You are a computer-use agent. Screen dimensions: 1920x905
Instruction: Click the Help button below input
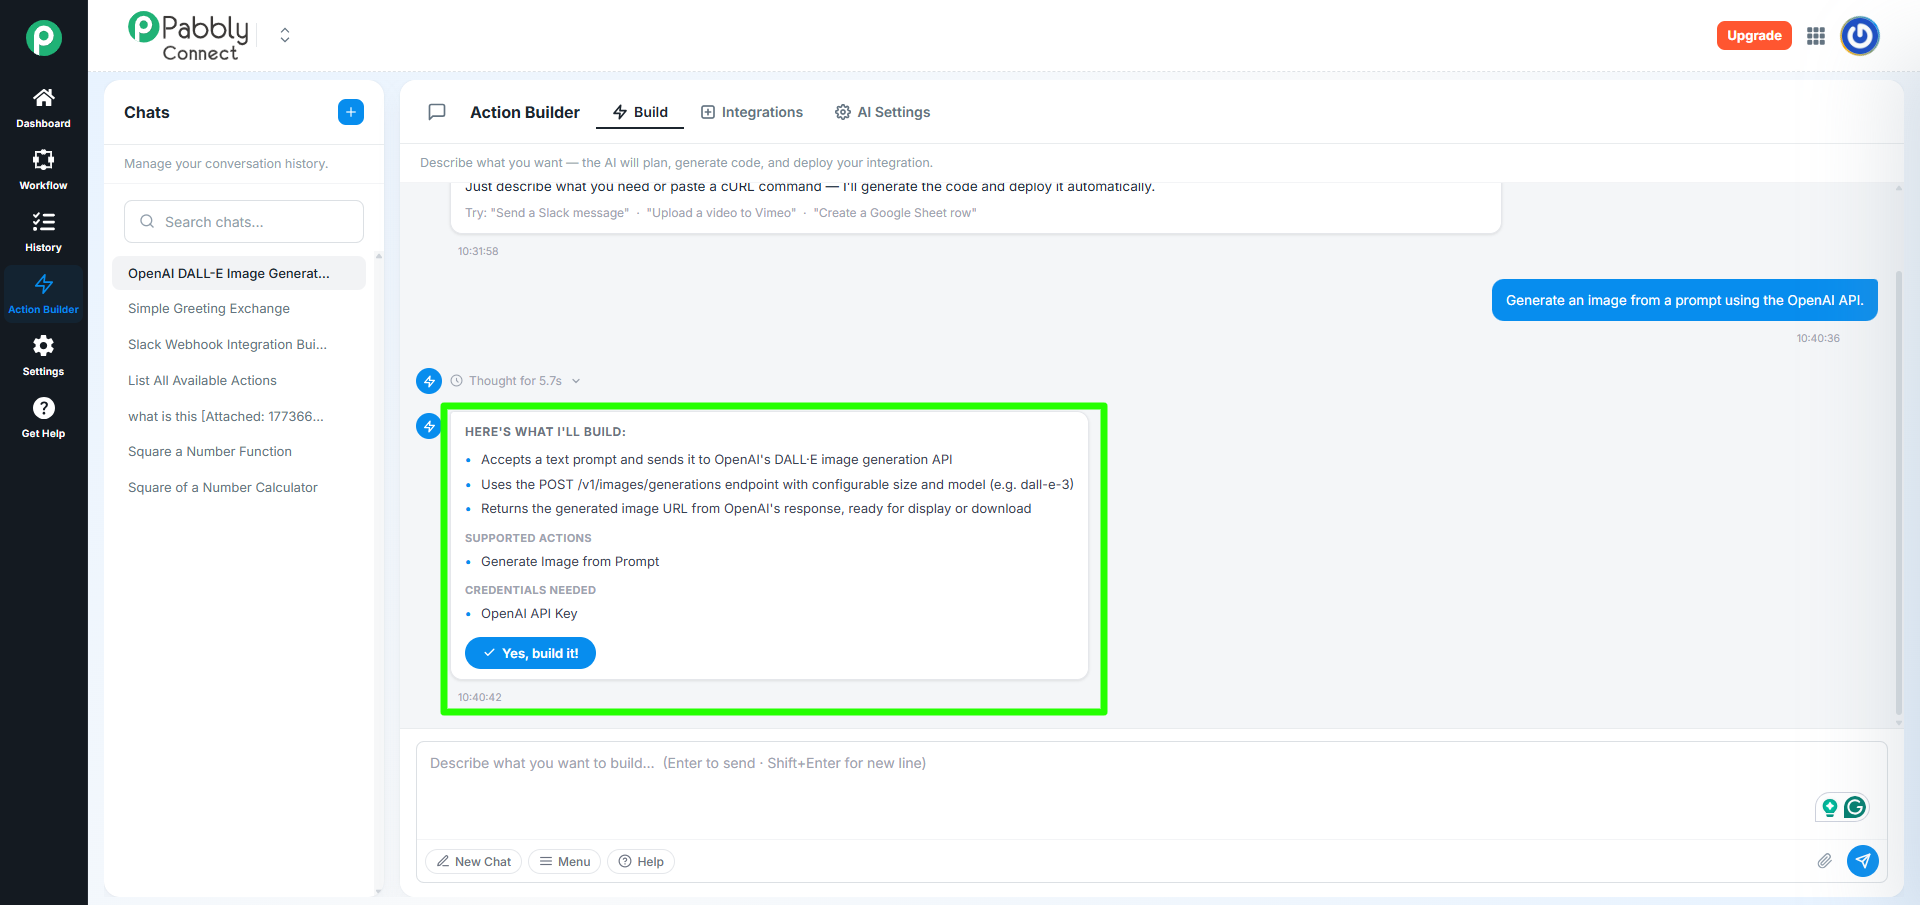pyautogui.click(x=641, y=862)
